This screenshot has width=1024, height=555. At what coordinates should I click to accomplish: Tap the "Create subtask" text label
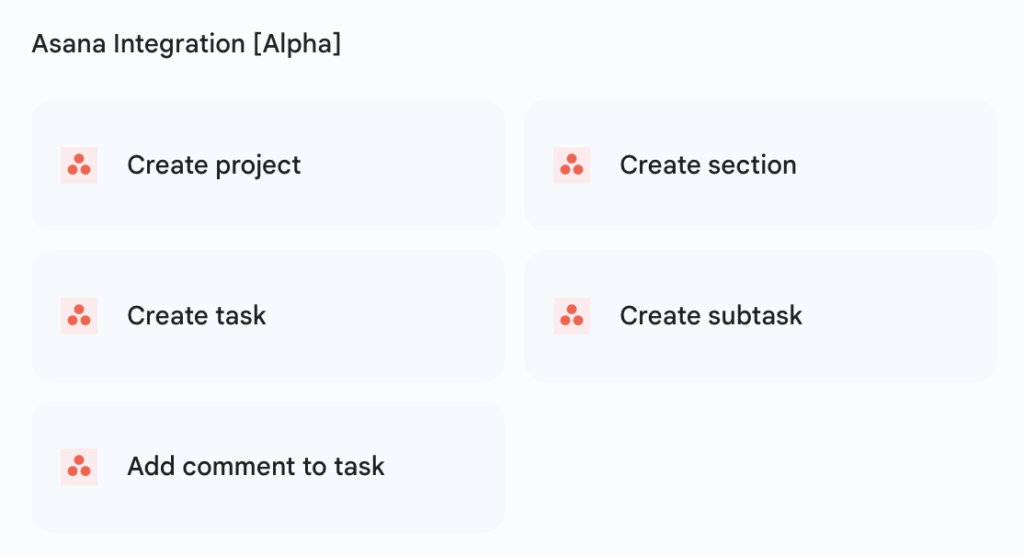click(x=711, y=316)
